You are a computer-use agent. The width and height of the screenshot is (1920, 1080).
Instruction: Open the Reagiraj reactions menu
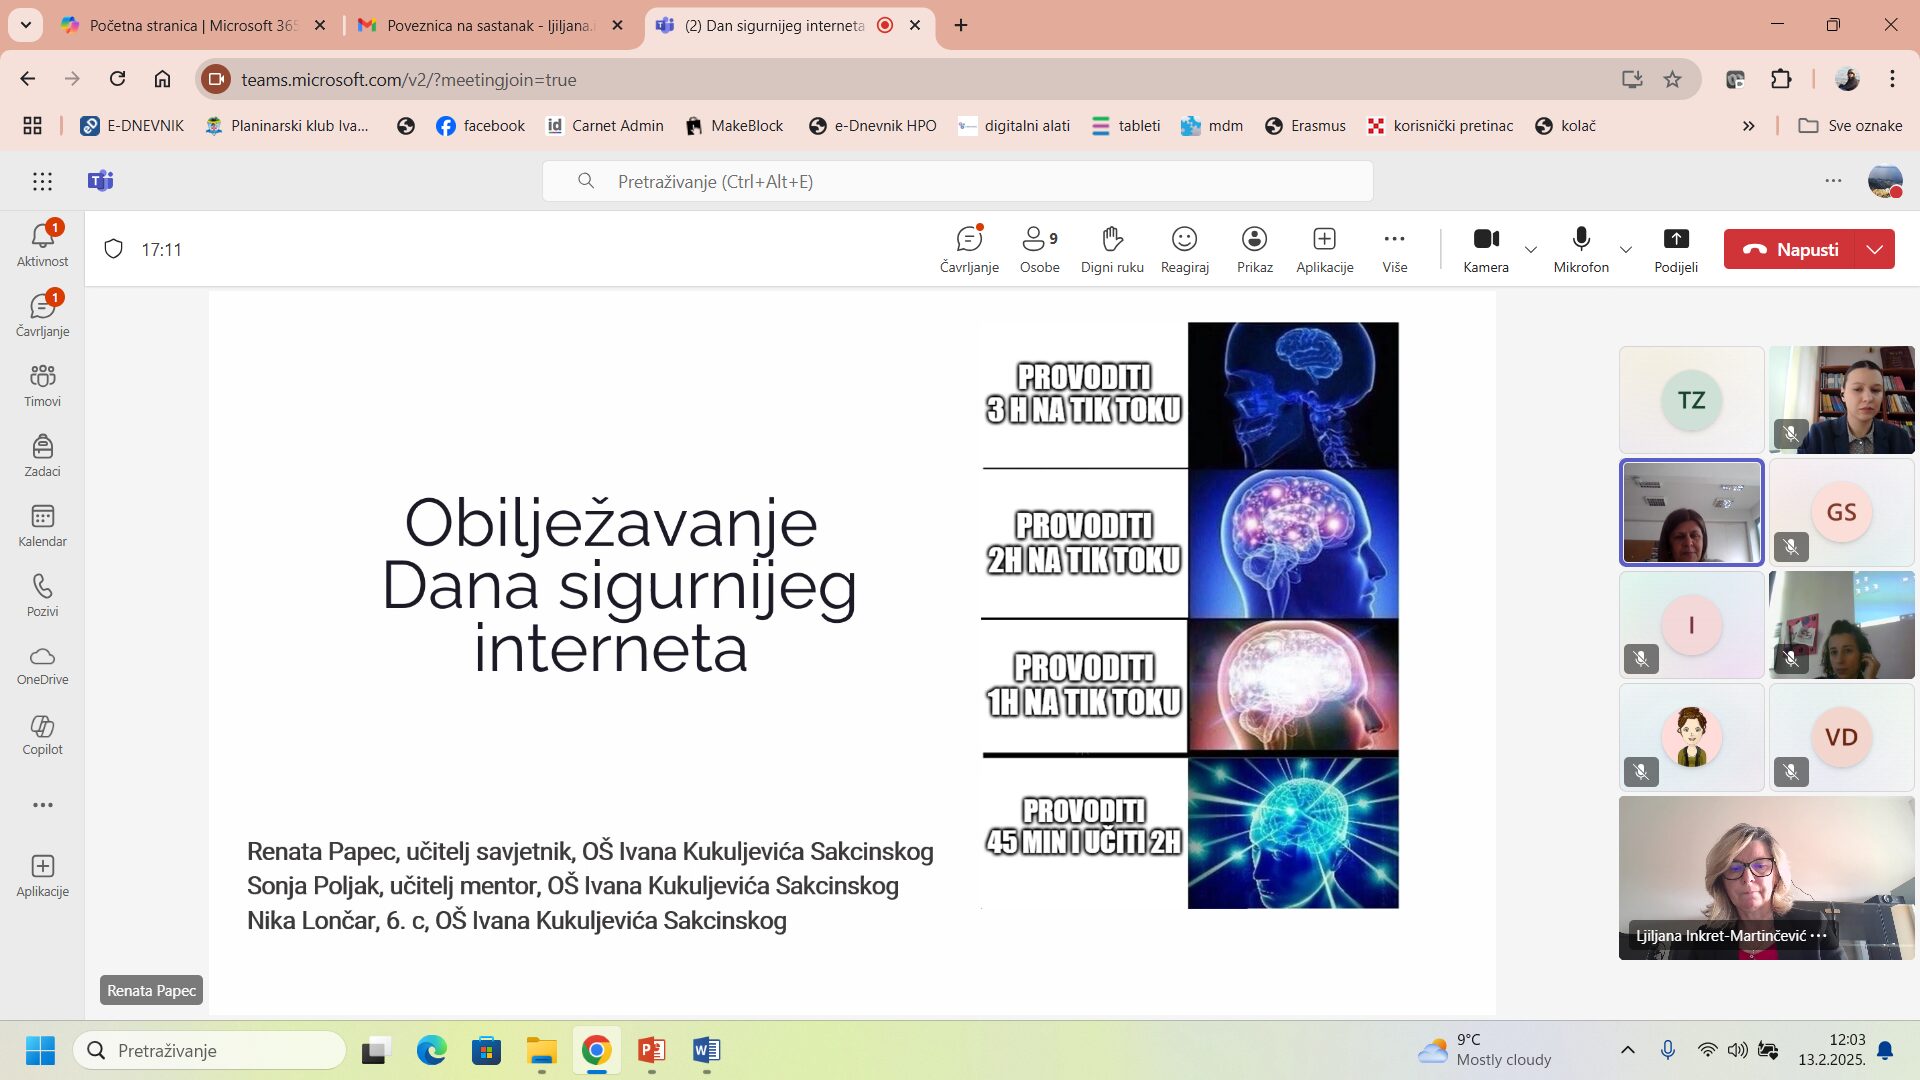coord(1184,249)
